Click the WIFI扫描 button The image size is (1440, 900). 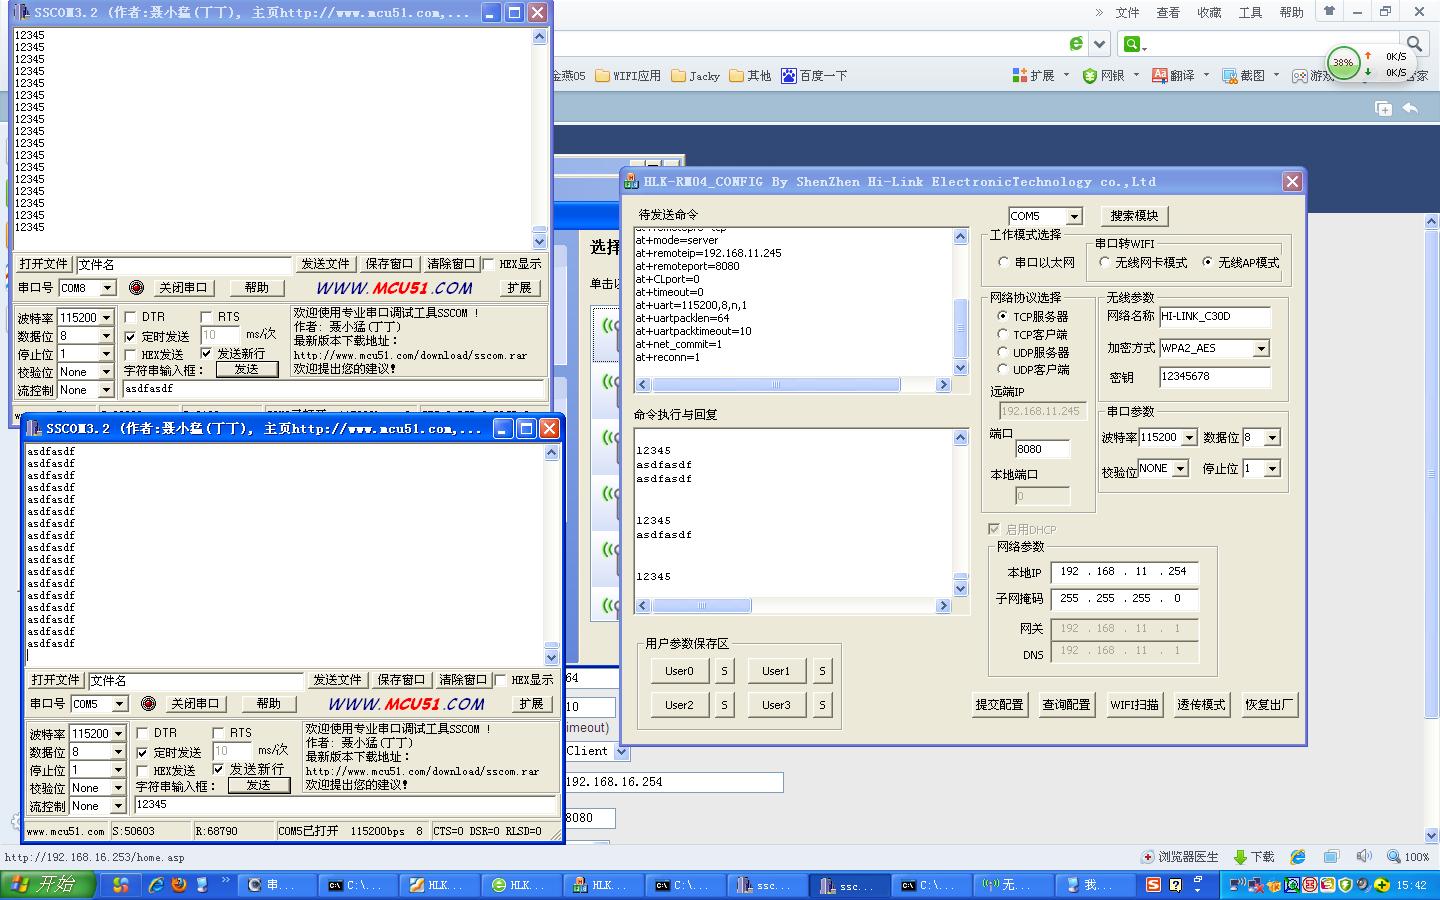(x=1134, y=704)
